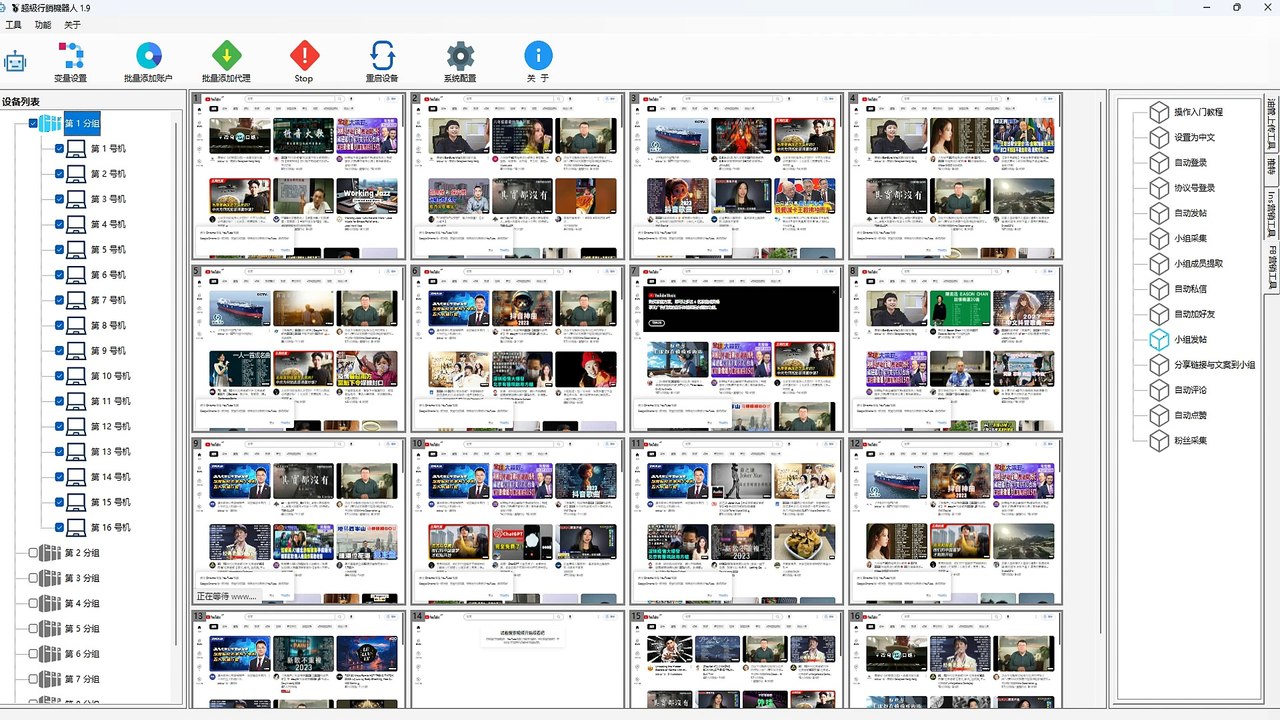Click the 设置为中文 label
Screen dimensions: 1280x720
click(1194, 137)
